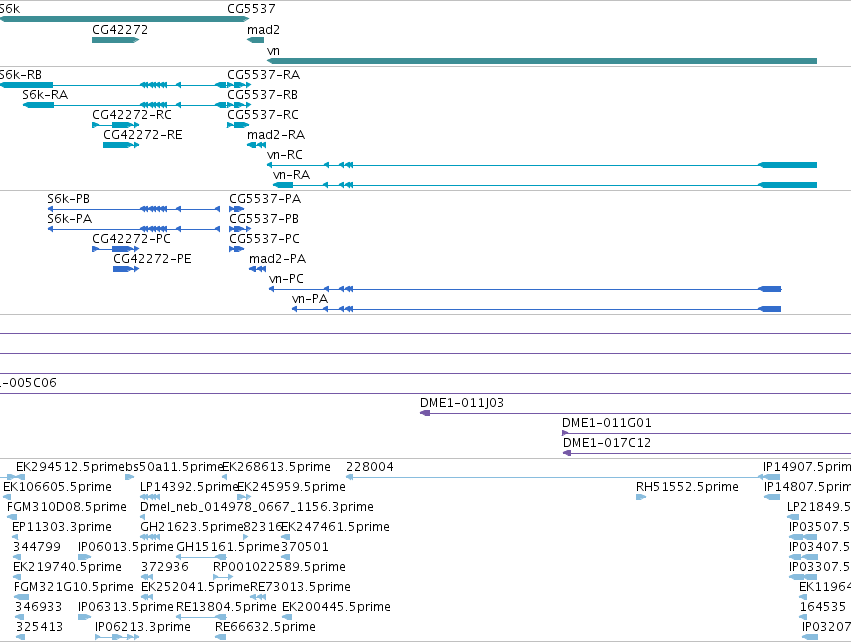The height and width of the screenshot is (642, 851).
Task: Select the CG5537-PC protein label
Action: (x=264, y=239)
